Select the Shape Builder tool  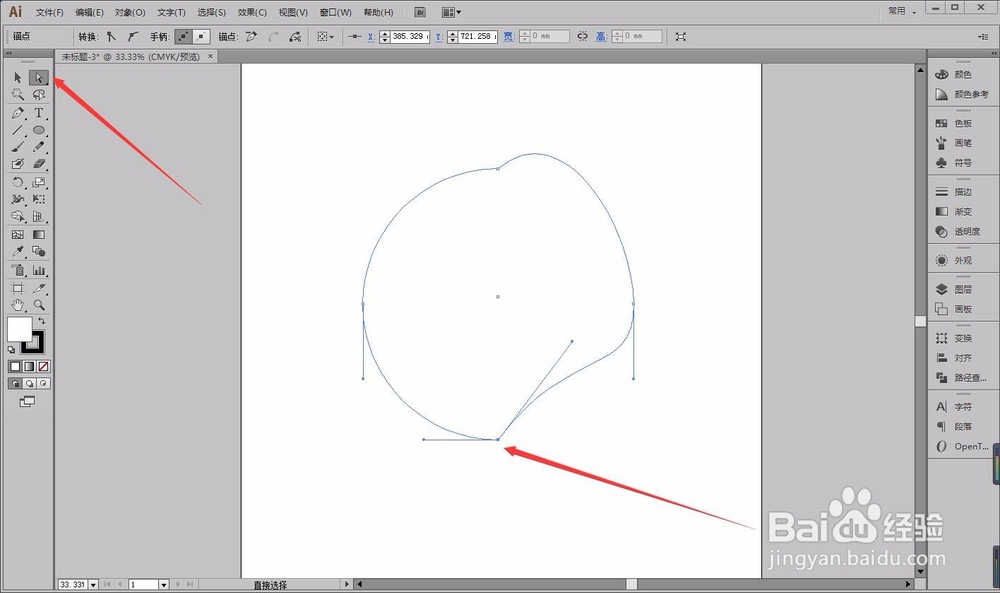click(17, 216)
